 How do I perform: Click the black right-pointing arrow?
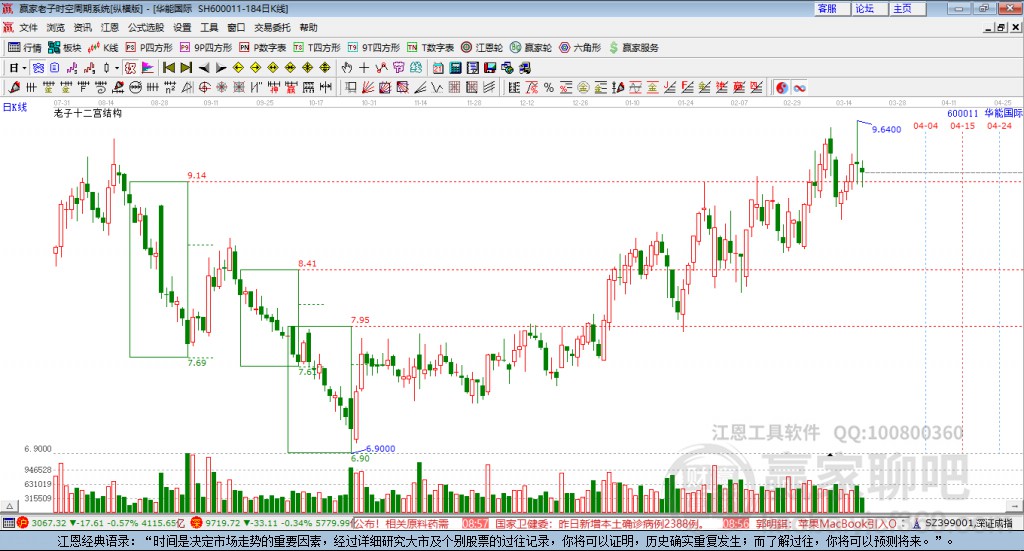point(221,68)
